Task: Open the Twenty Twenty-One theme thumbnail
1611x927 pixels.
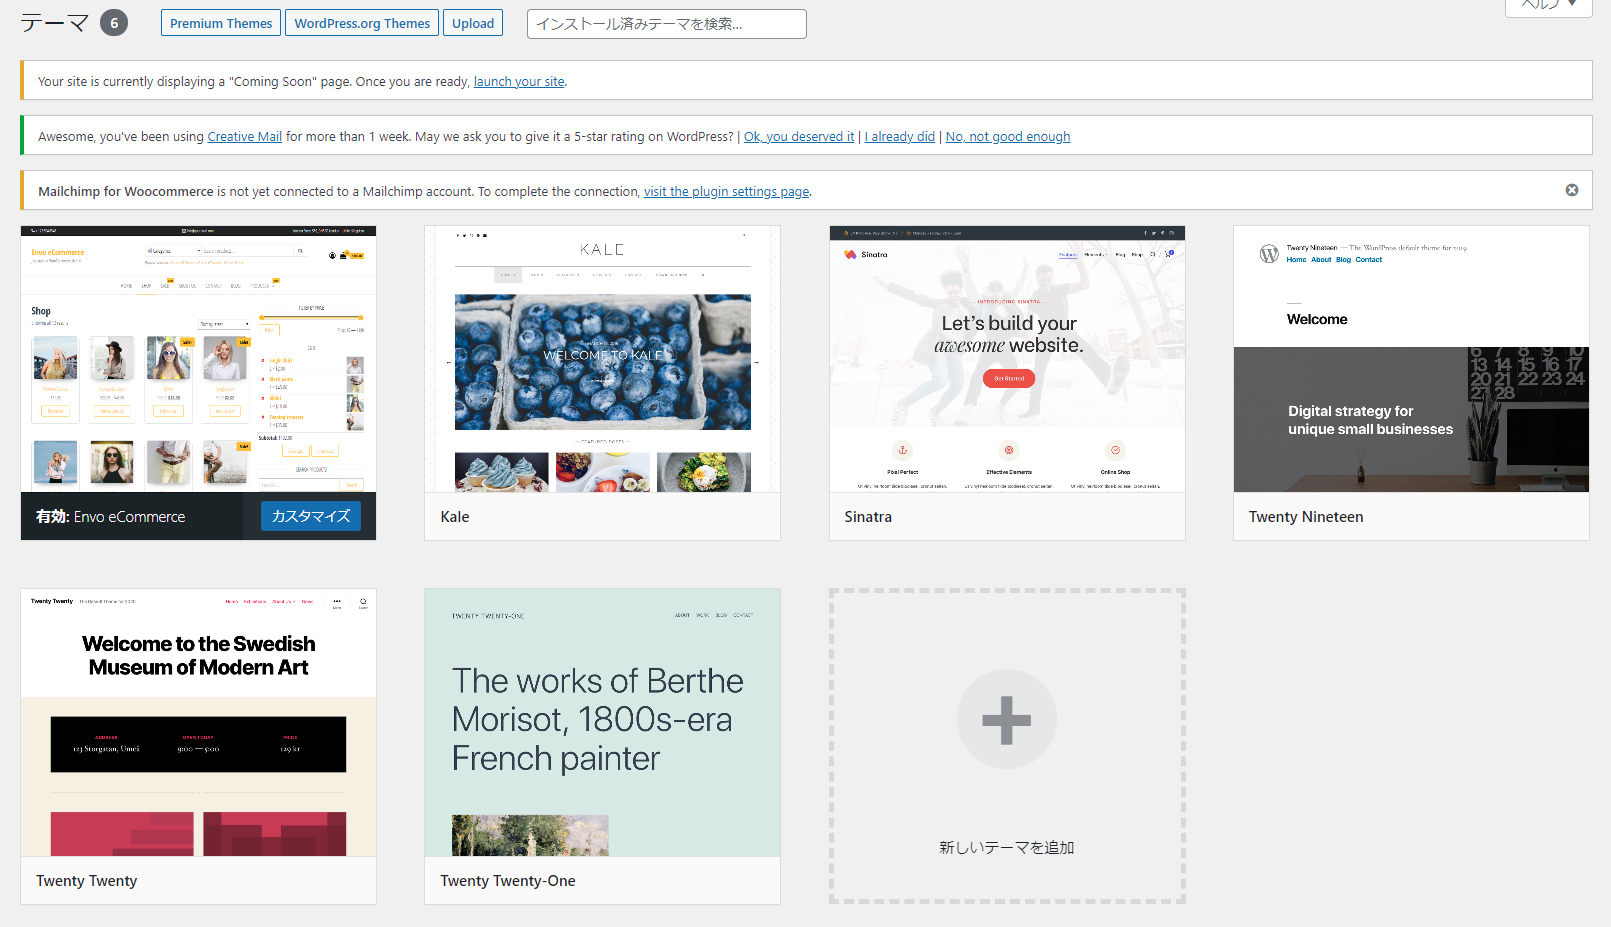Action: [x=603, y=722]
